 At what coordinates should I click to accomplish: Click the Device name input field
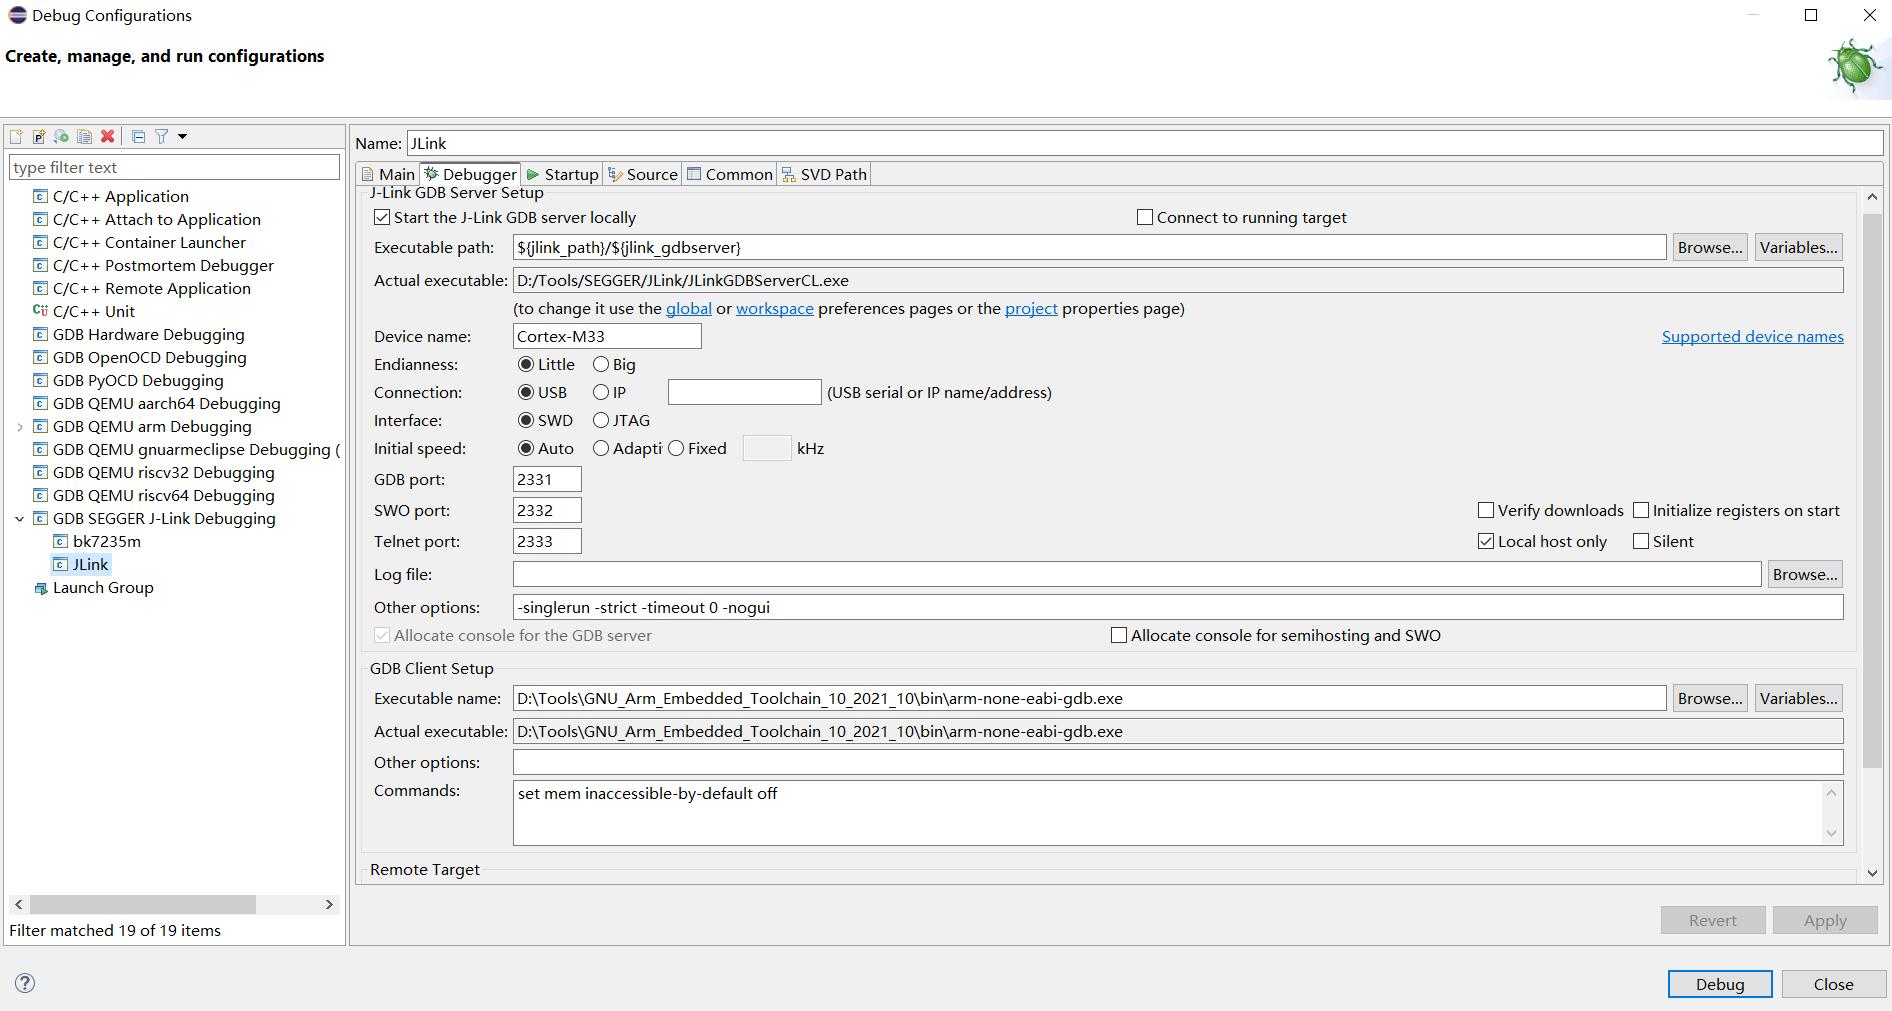[606, 336]
